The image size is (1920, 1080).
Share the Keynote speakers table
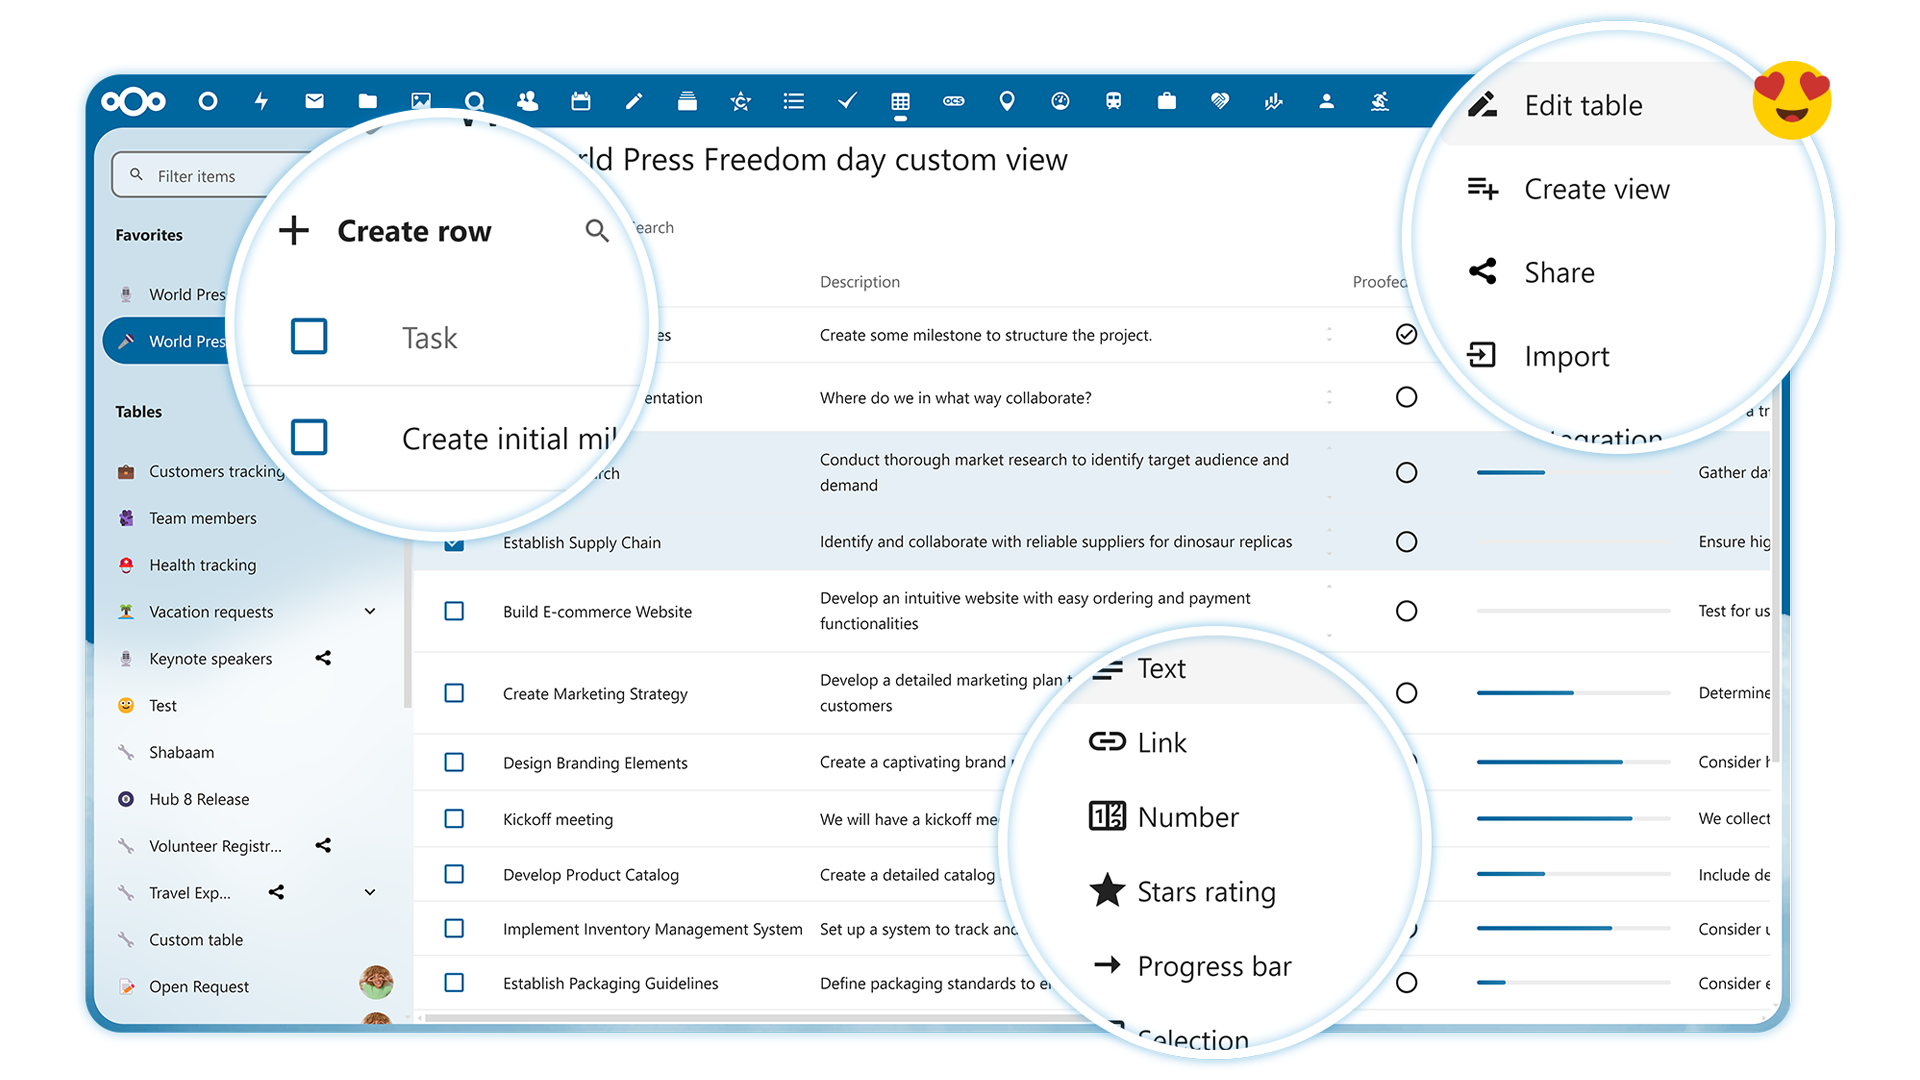[323, 658]
